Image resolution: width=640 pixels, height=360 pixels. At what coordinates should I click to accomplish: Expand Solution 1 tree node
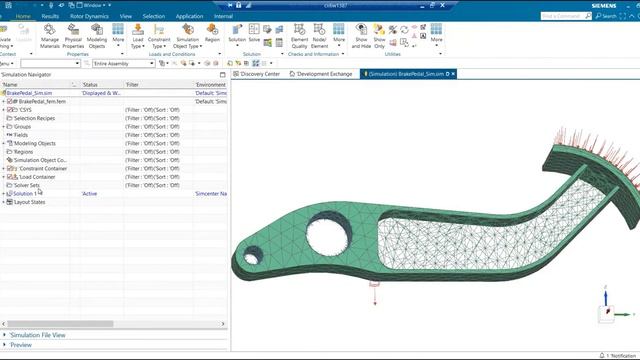pos(4,194)
